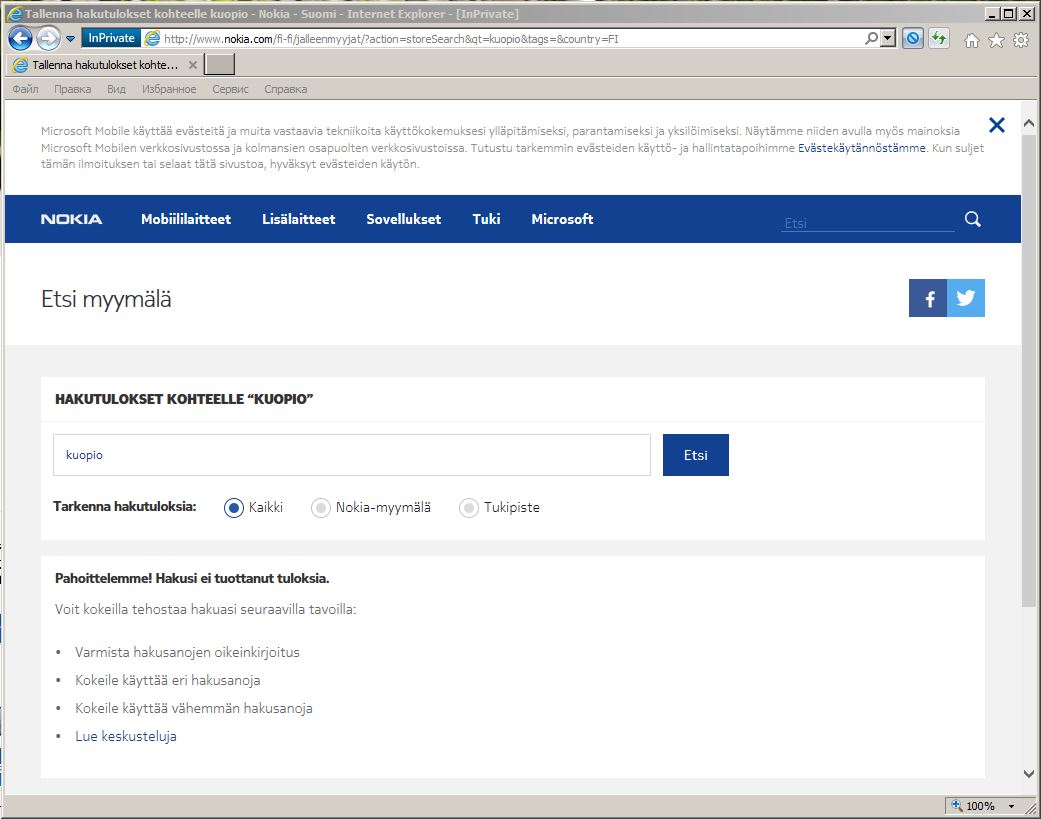Click the refresh page icon
Image resolution: width=1041 pixels, height=819 pixels.
(x=938, y=39)
